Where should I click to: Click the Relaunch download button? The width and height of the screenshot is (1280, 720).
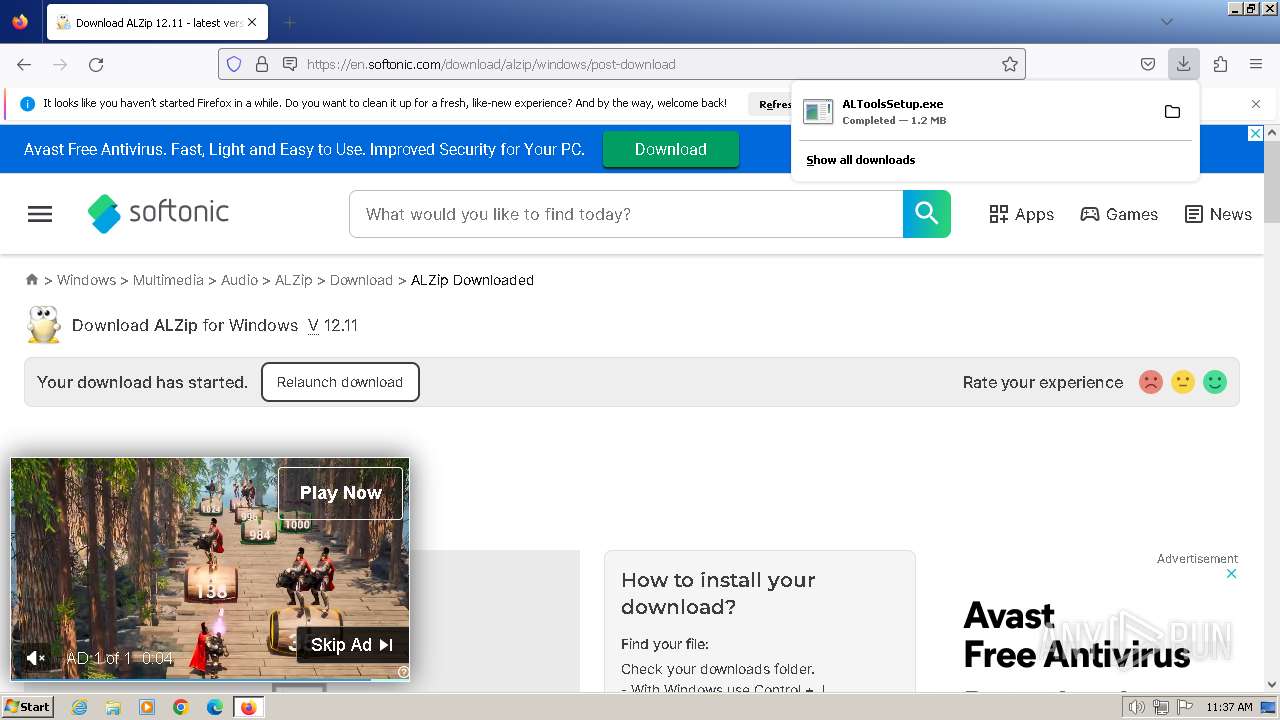(x=340, y=382)
